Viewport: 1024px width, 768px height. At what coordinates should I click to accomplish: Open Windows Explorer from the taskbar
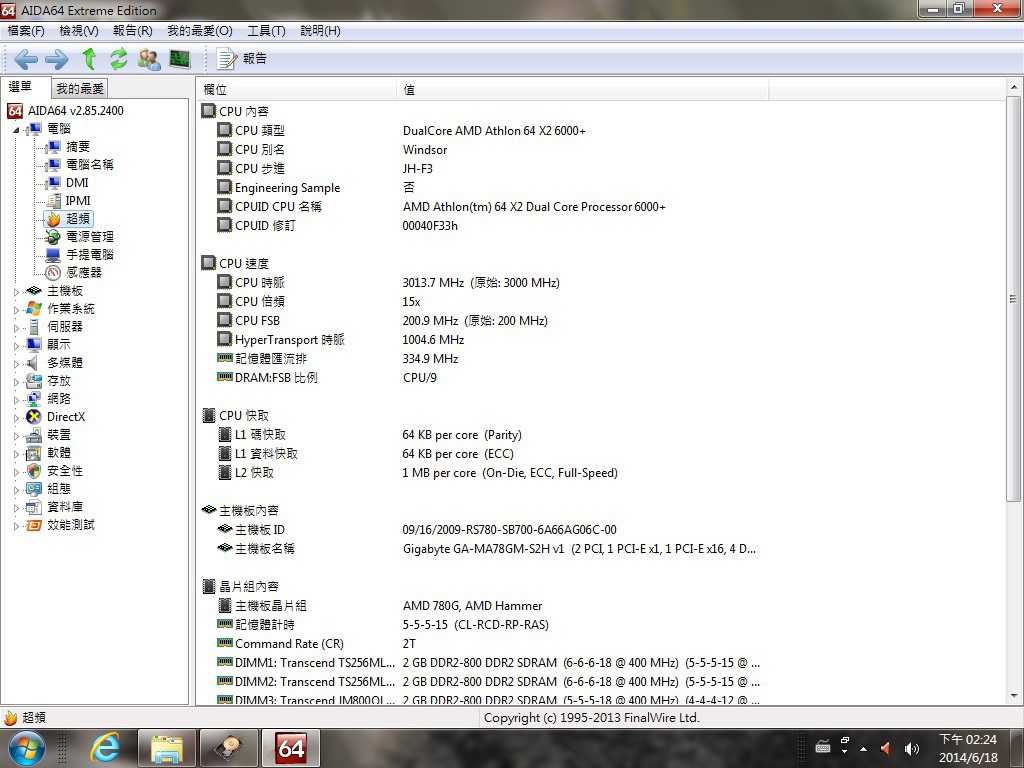167,748
